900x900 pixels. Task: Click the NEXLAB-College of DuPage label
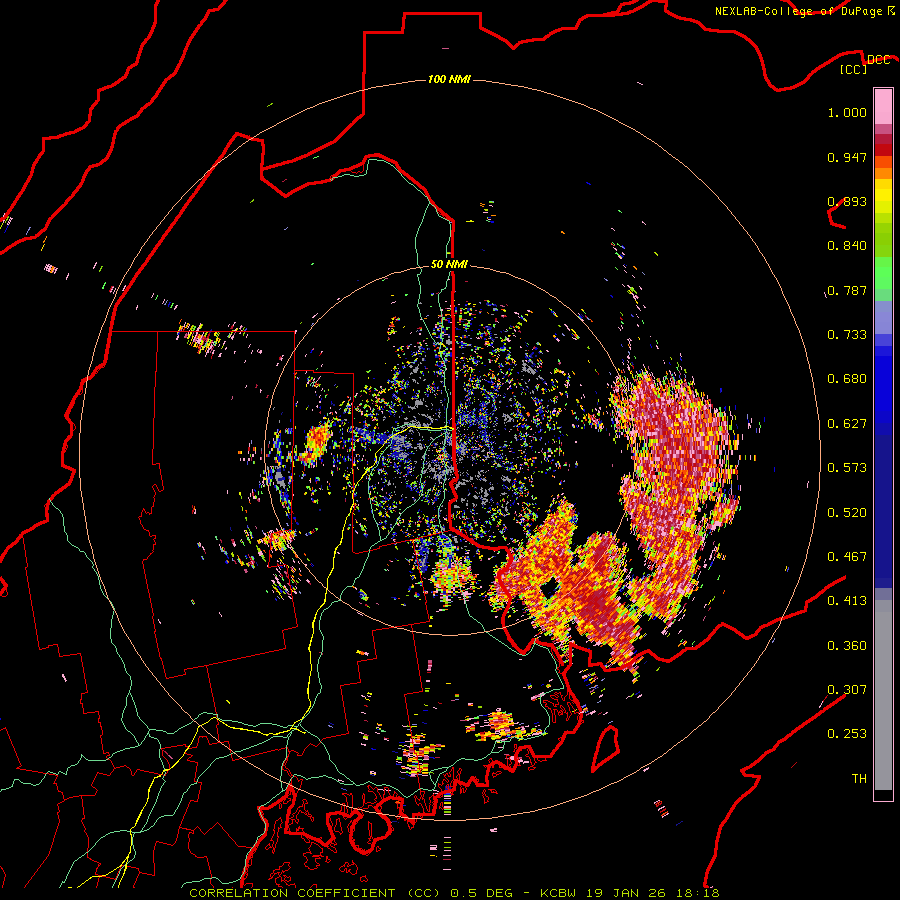pos(804,11)
